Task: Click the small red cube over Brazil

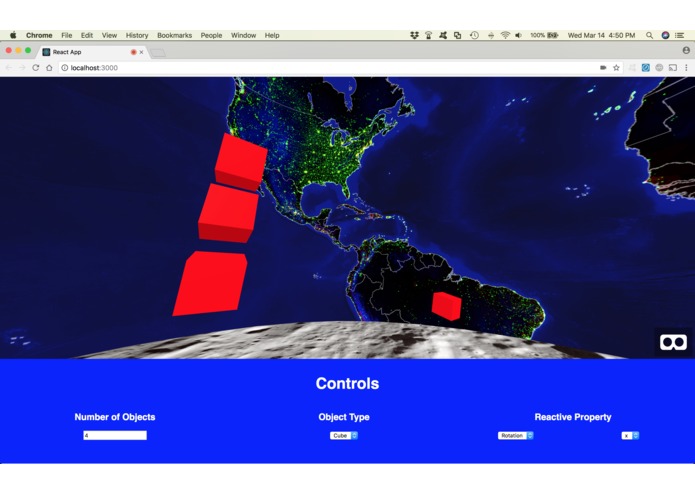Action: pos(446,306)
